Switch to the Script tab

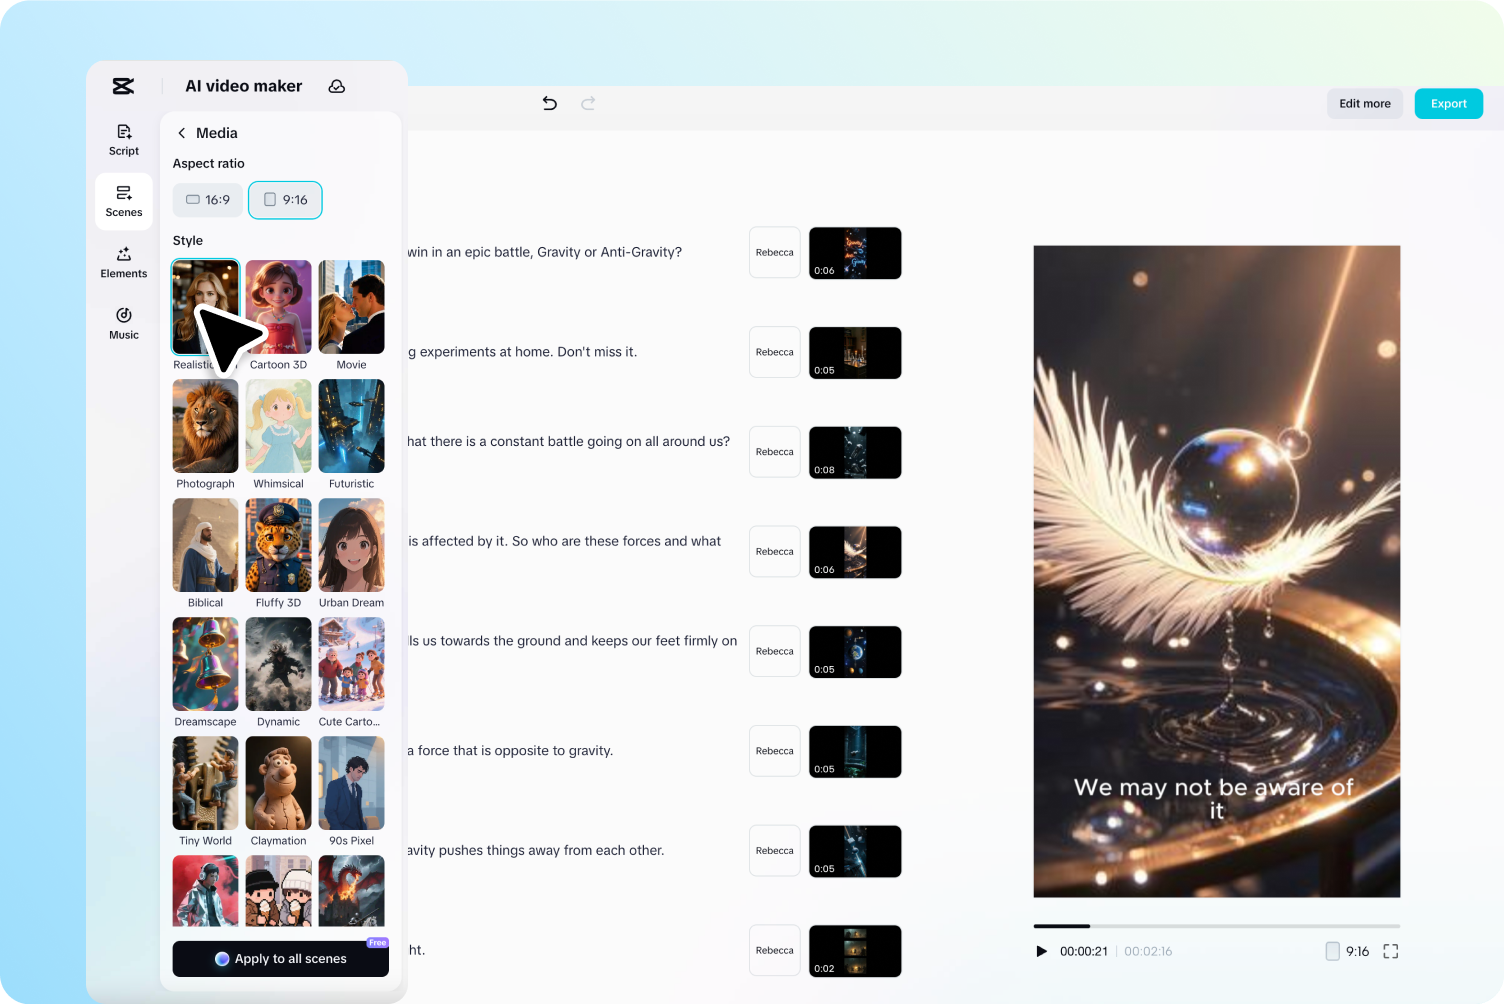pyautogui.click(x=123, y=139)
